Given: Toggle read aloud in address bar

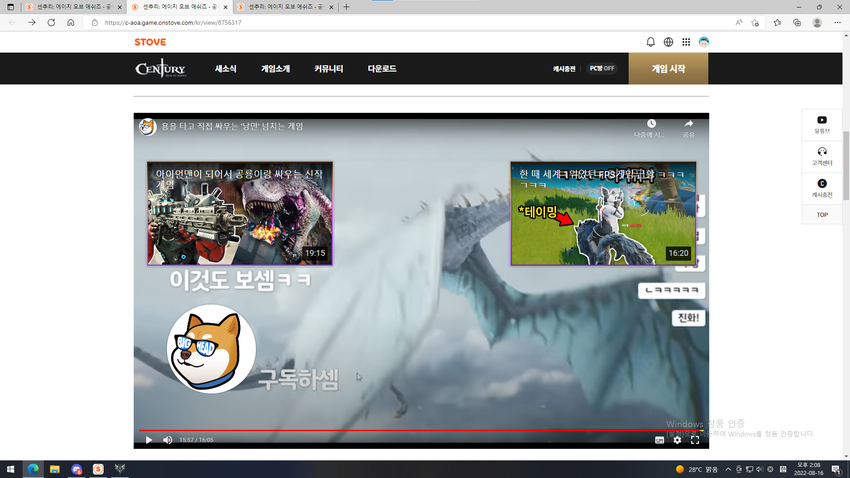Looking at the screenshot, I should click(x=738, y=23).
